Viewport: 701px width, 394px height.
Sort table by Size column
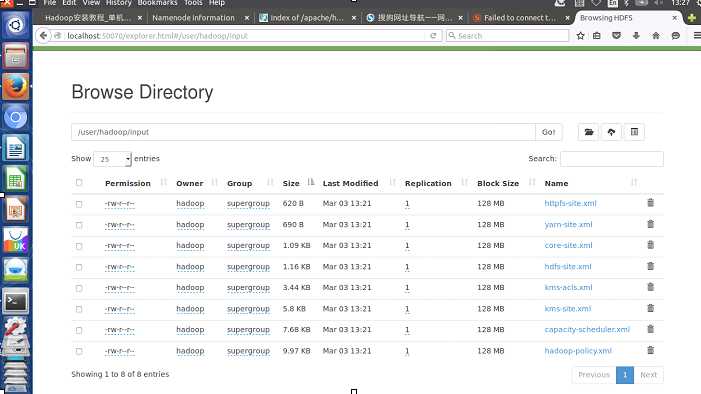(x=291, y=183)
